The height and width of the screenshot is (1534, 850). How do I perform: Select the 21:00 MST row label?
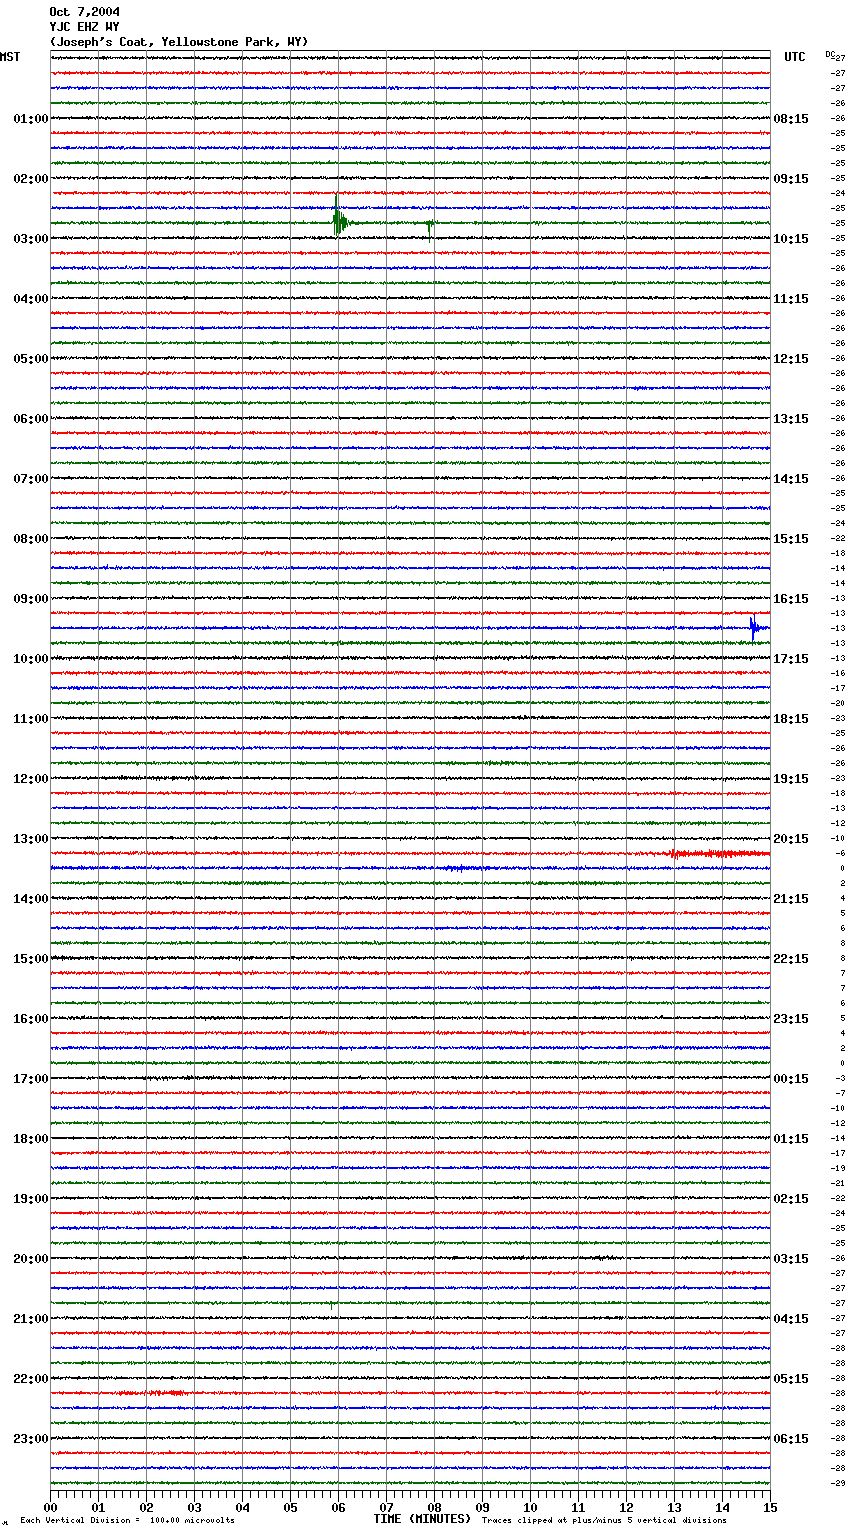pyautogui.click(x=31, y=1319)
